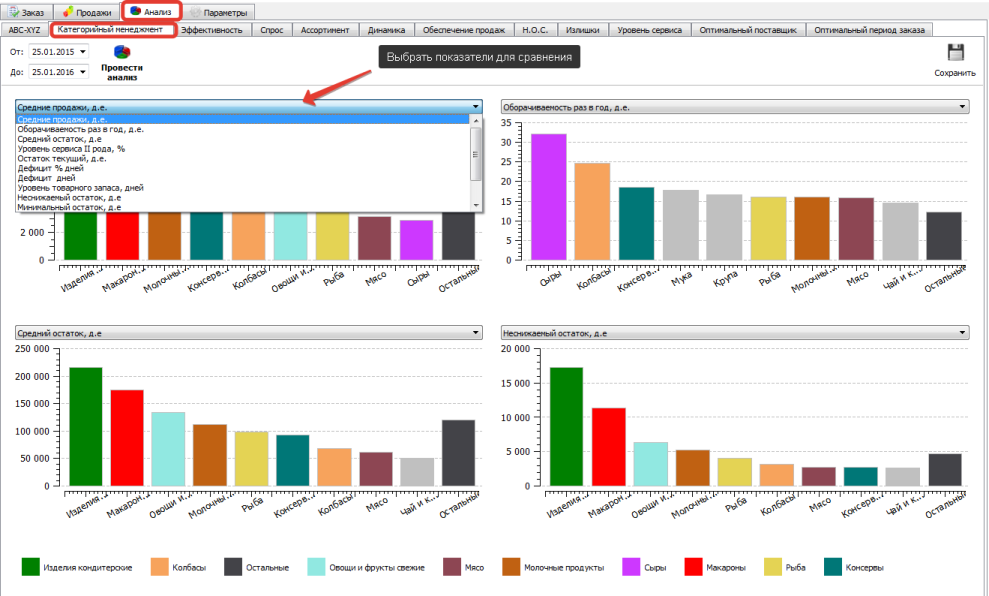Screen dimensions: 989x596
Task: Run analysis via the pie chart icon
Action: tap(122, 52)
